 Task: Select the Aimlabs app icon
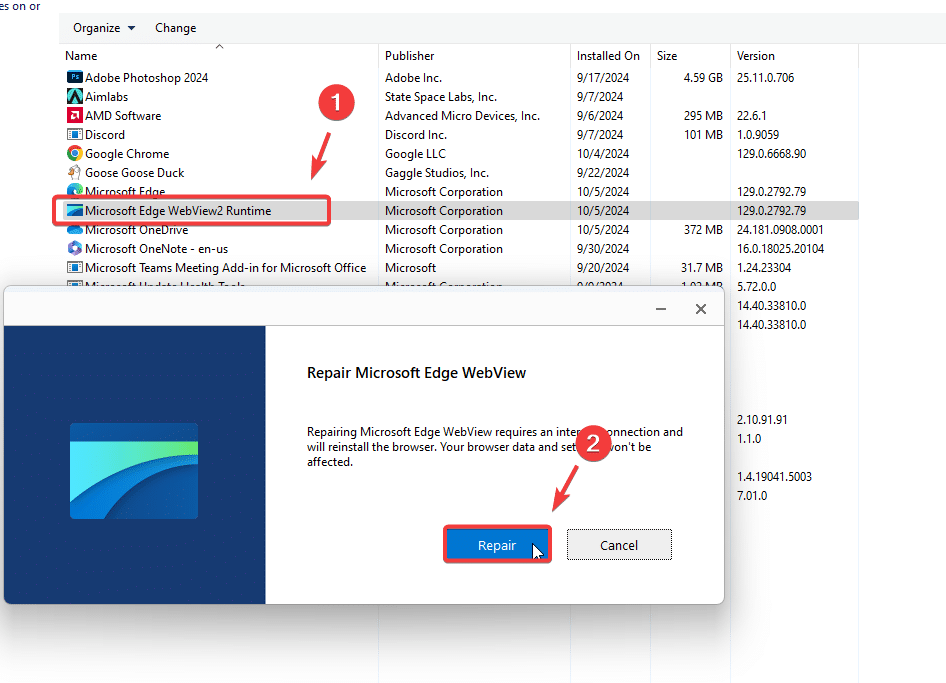[x=75, y=97]
